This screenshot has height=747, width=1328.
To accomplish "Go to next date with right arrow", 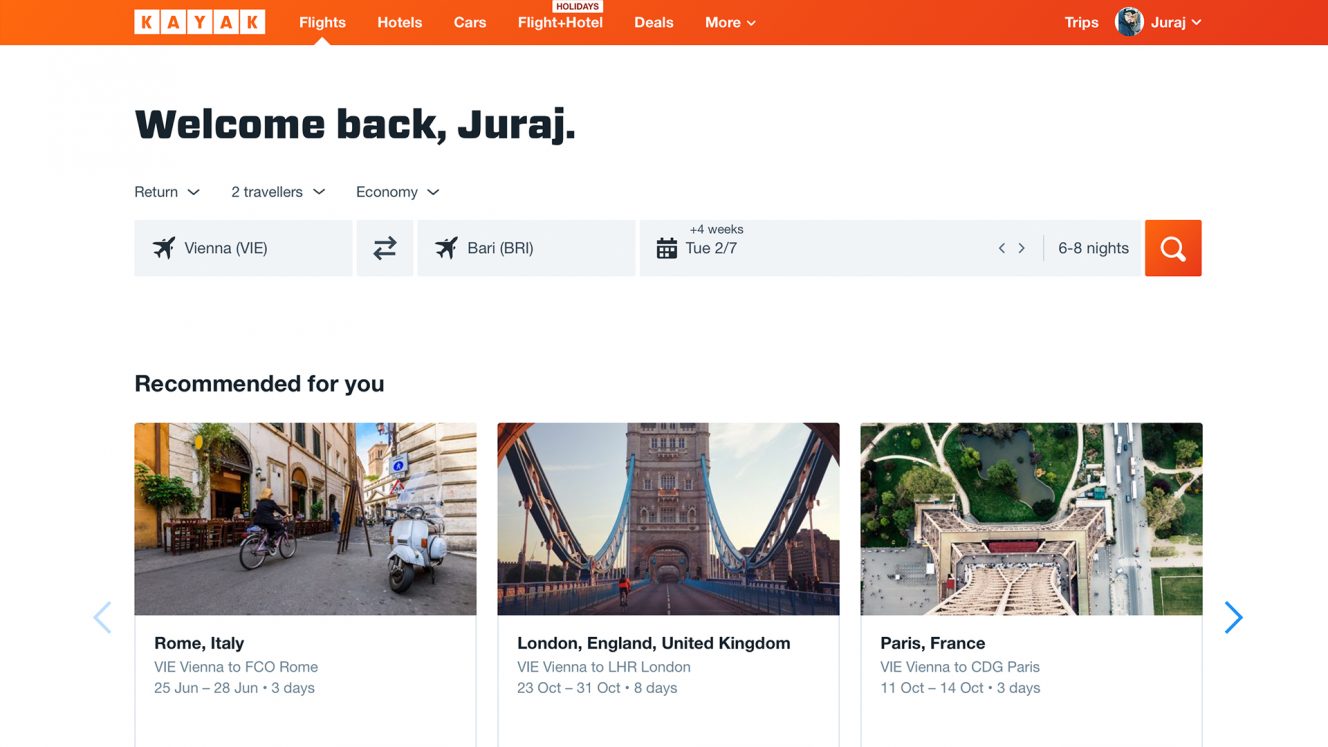I will coord(1021,248).
